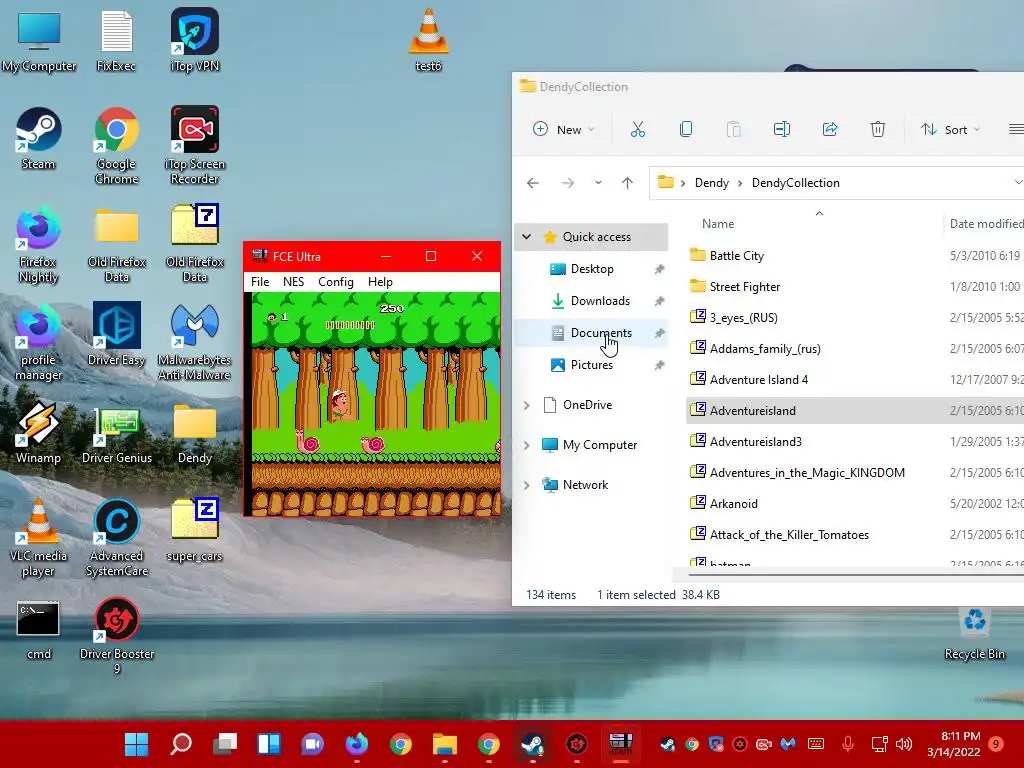This screenshot has width=1024, height=768.
Task: Click Dendy in the address breadcrumb
Action: click(711, 183)
